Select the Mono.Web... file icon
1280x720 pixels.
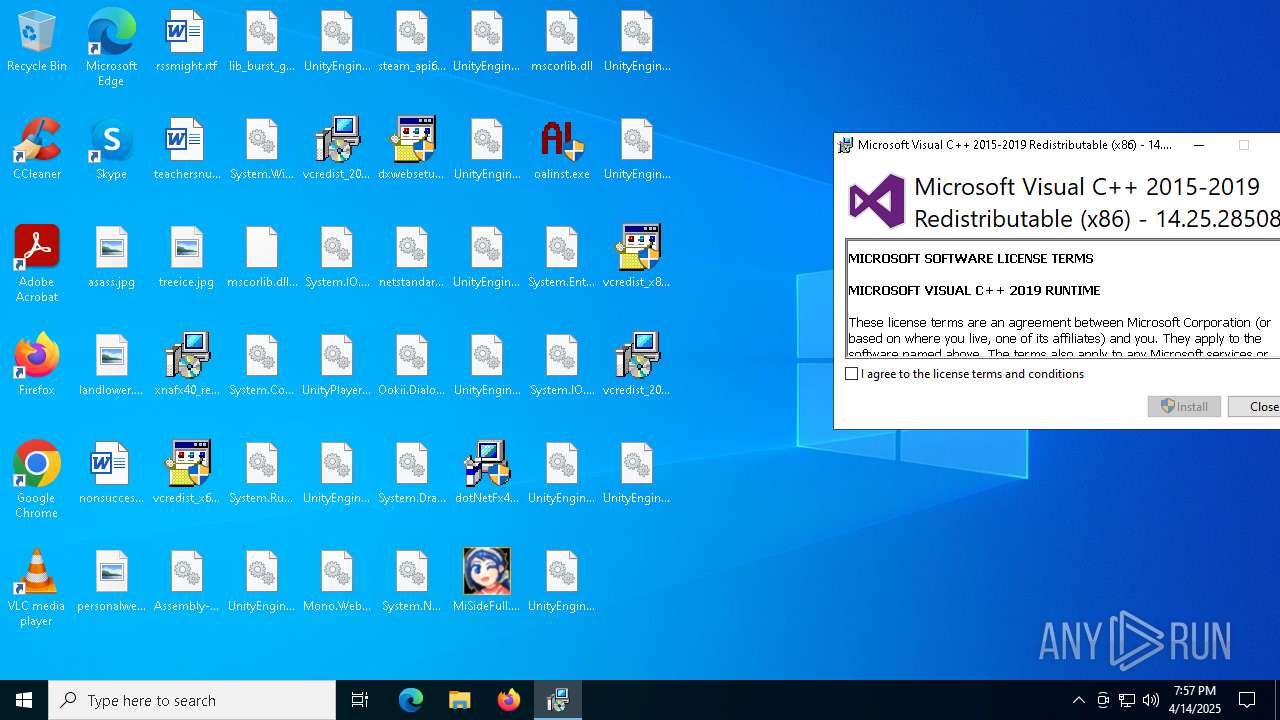coord(336,582)
